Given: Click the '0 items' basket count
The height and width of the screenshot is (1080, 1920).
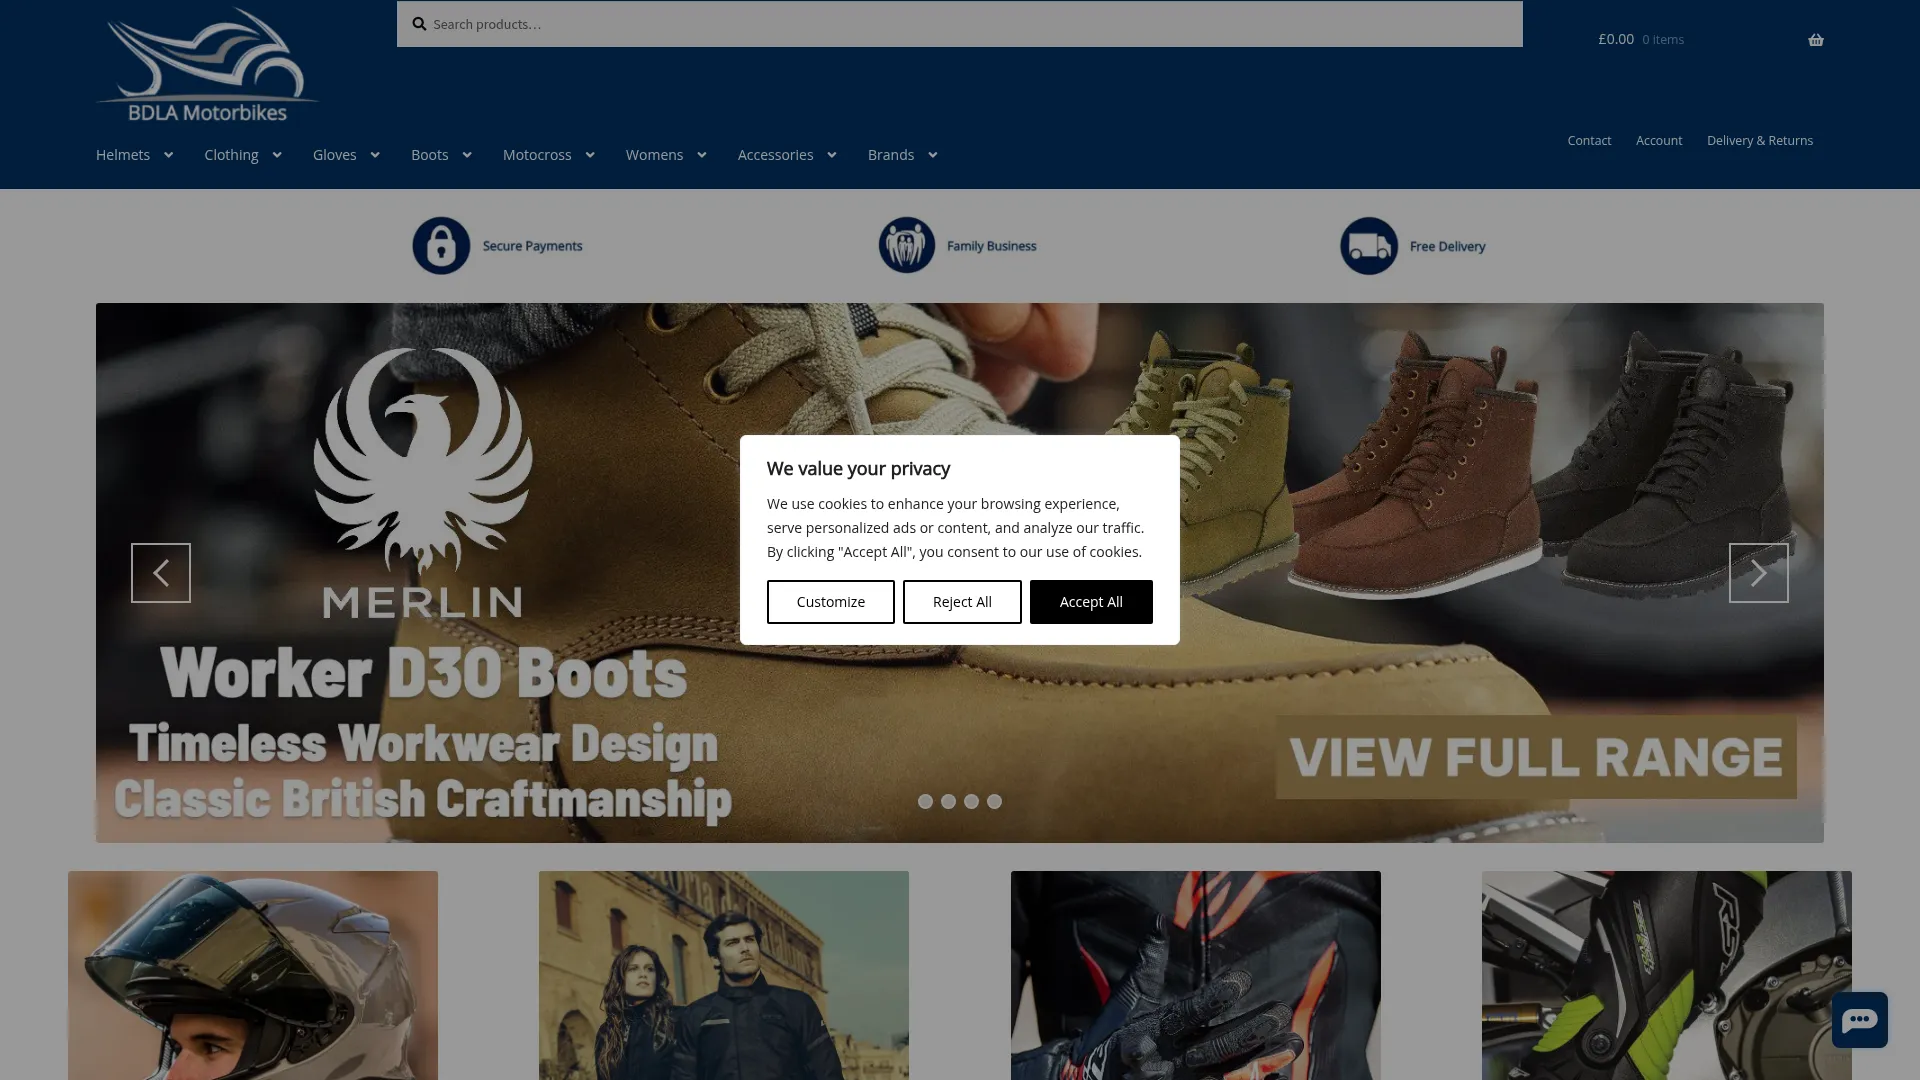Looking at the screenshot, I should 1663,40.
